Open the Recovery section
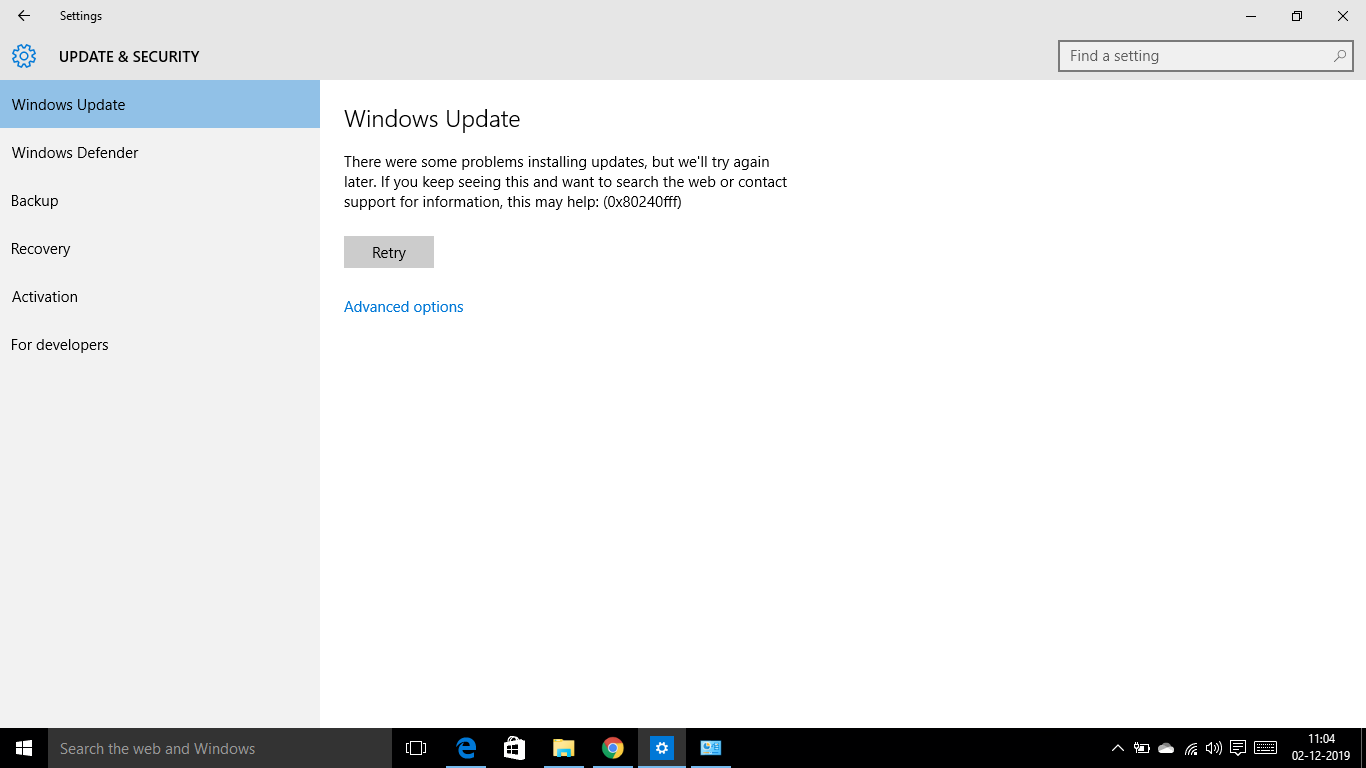Image resolution: width=1366 pixels, height=768 pixels. tap(160, 248)
